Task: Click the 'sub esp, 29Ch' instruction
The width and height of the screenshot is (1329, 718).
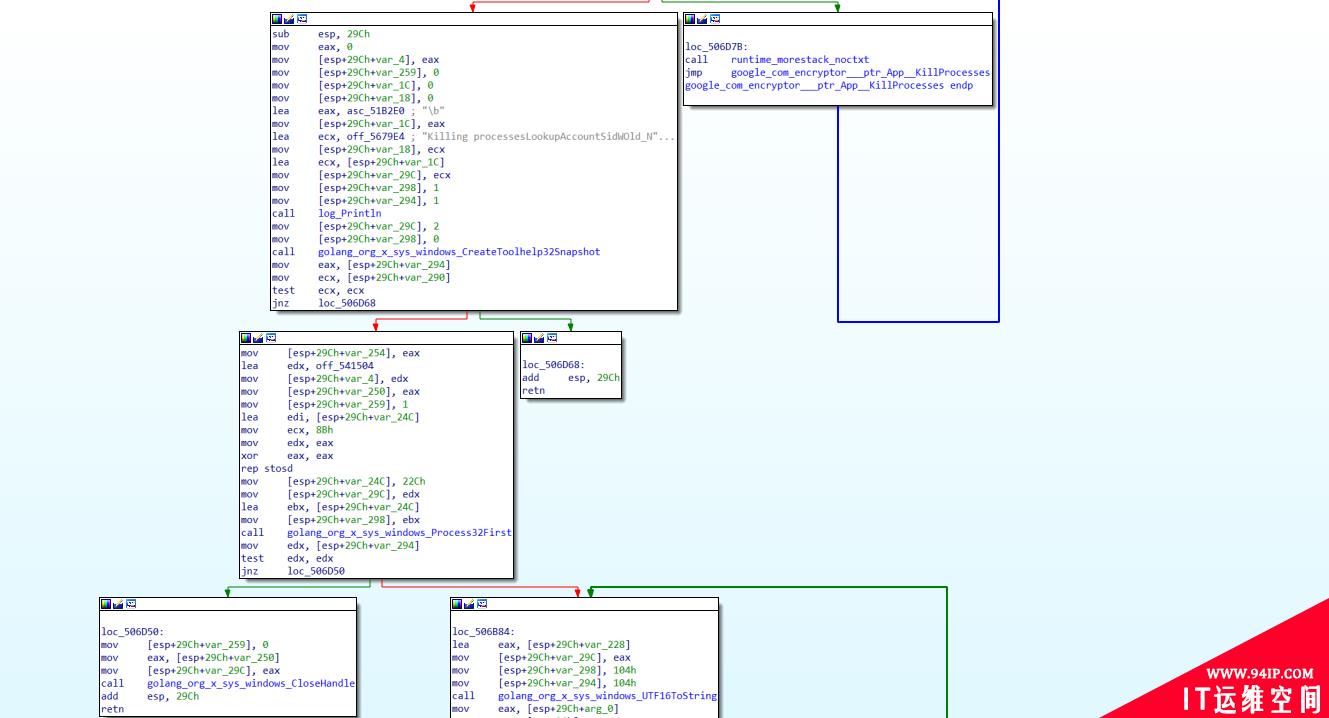Action: pos(320,34)
